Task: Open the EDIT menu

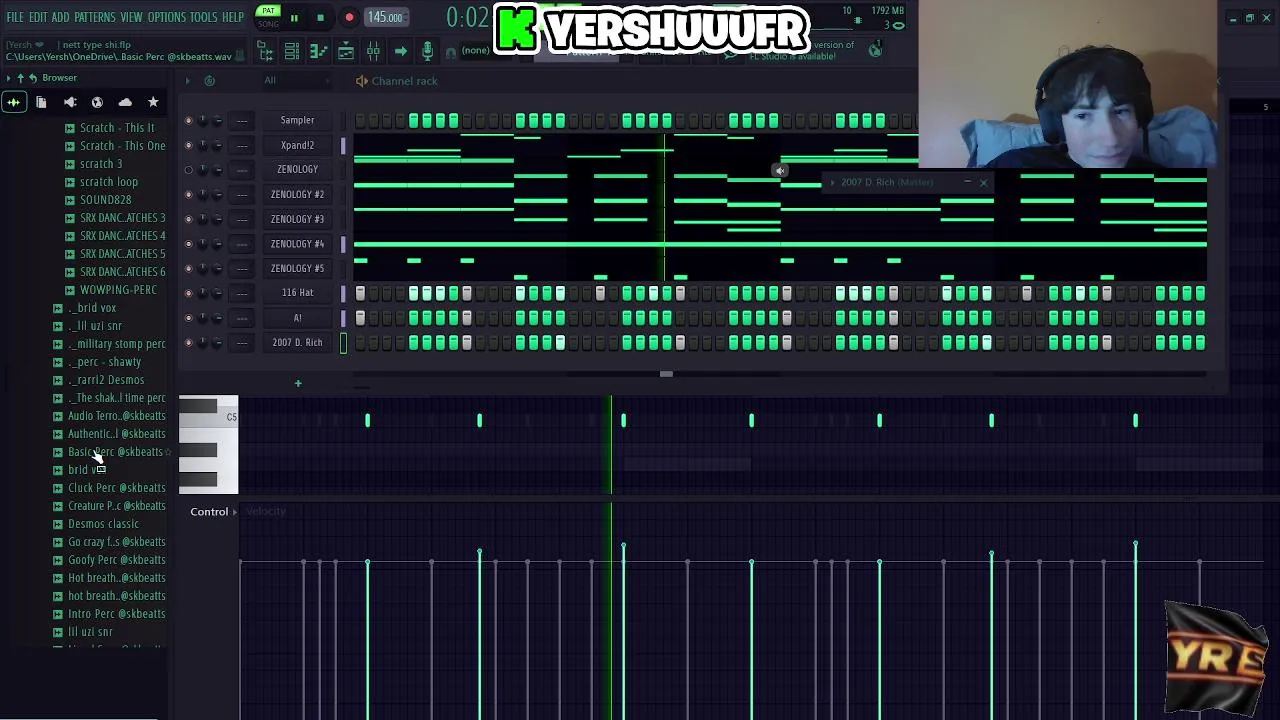Action: 38,18
